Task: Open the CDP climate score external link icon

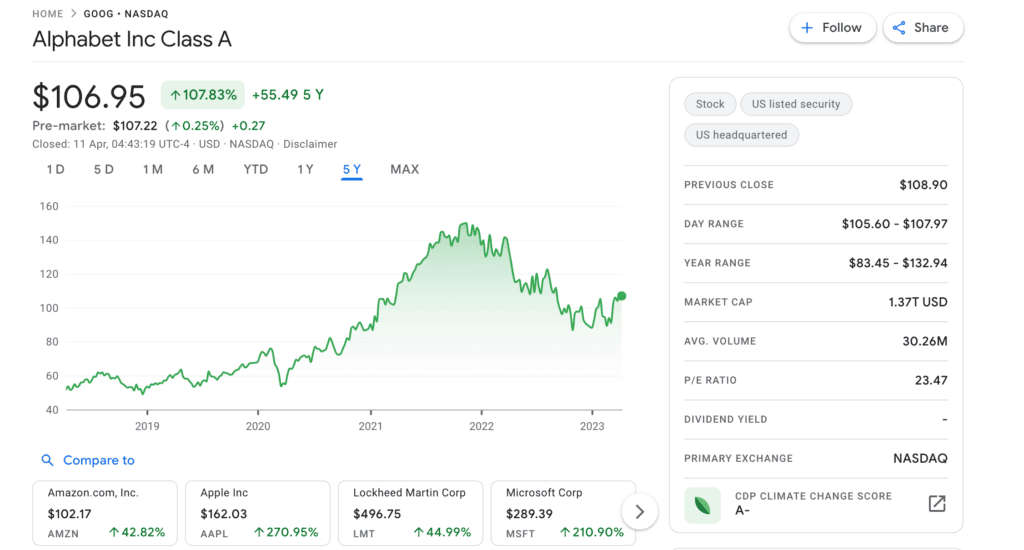Action: tap(936, 504)
